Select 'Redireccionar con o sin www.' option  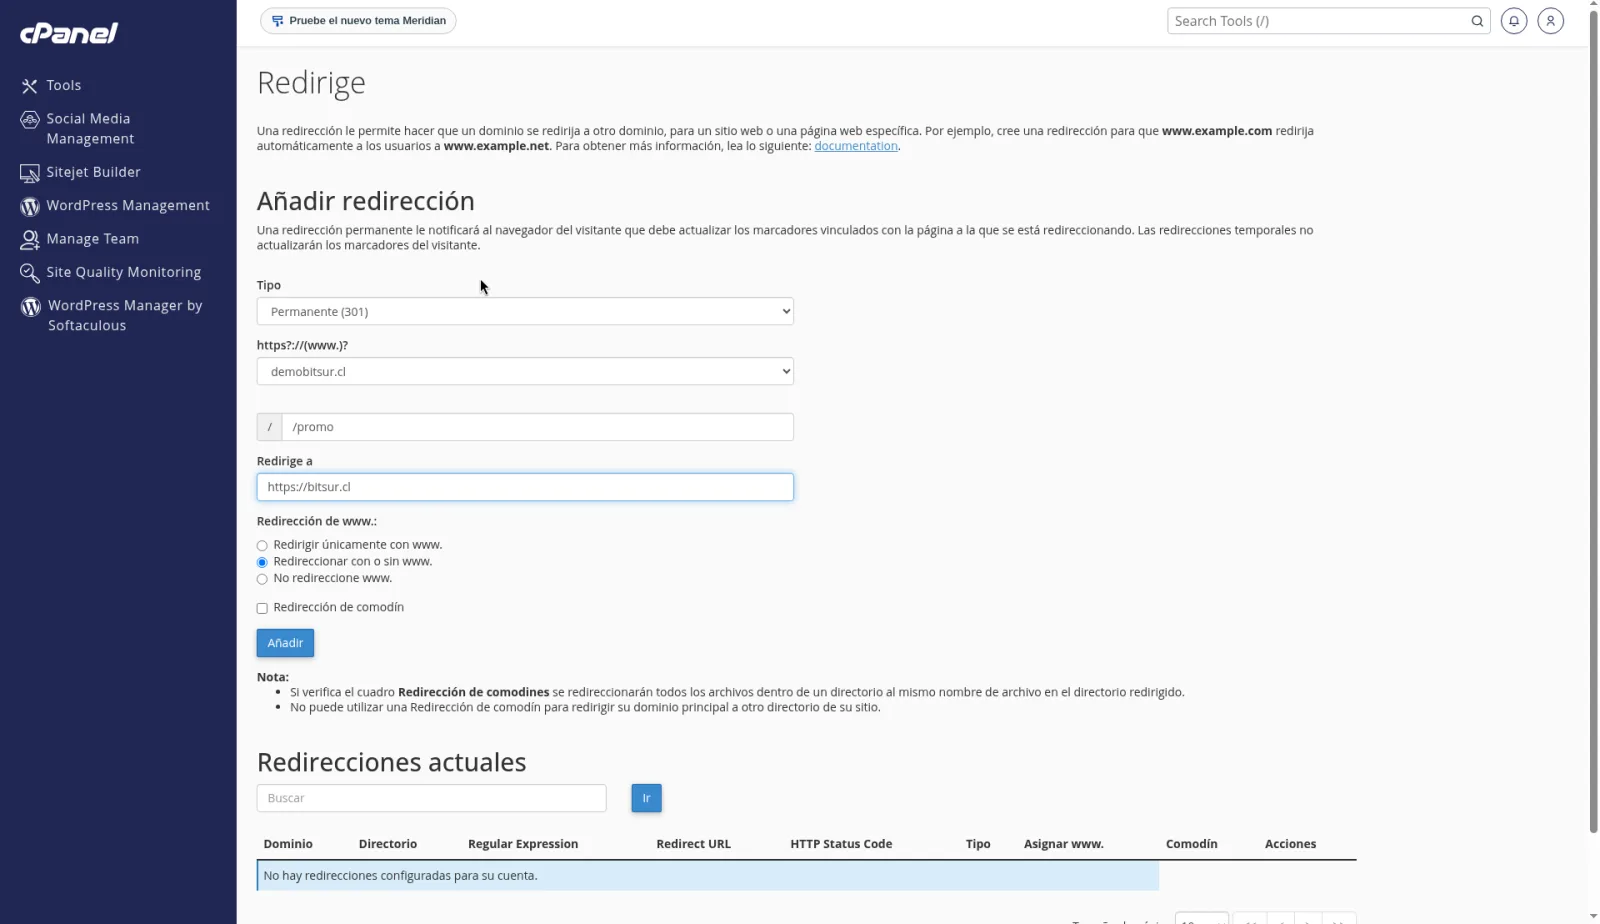(x=262, y=563)
